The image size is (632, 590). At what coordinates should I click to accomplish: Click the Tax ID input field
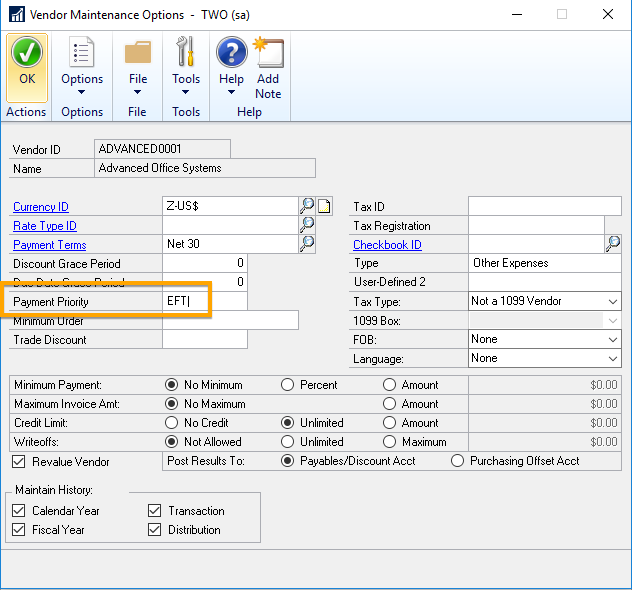tap(545, 206)
